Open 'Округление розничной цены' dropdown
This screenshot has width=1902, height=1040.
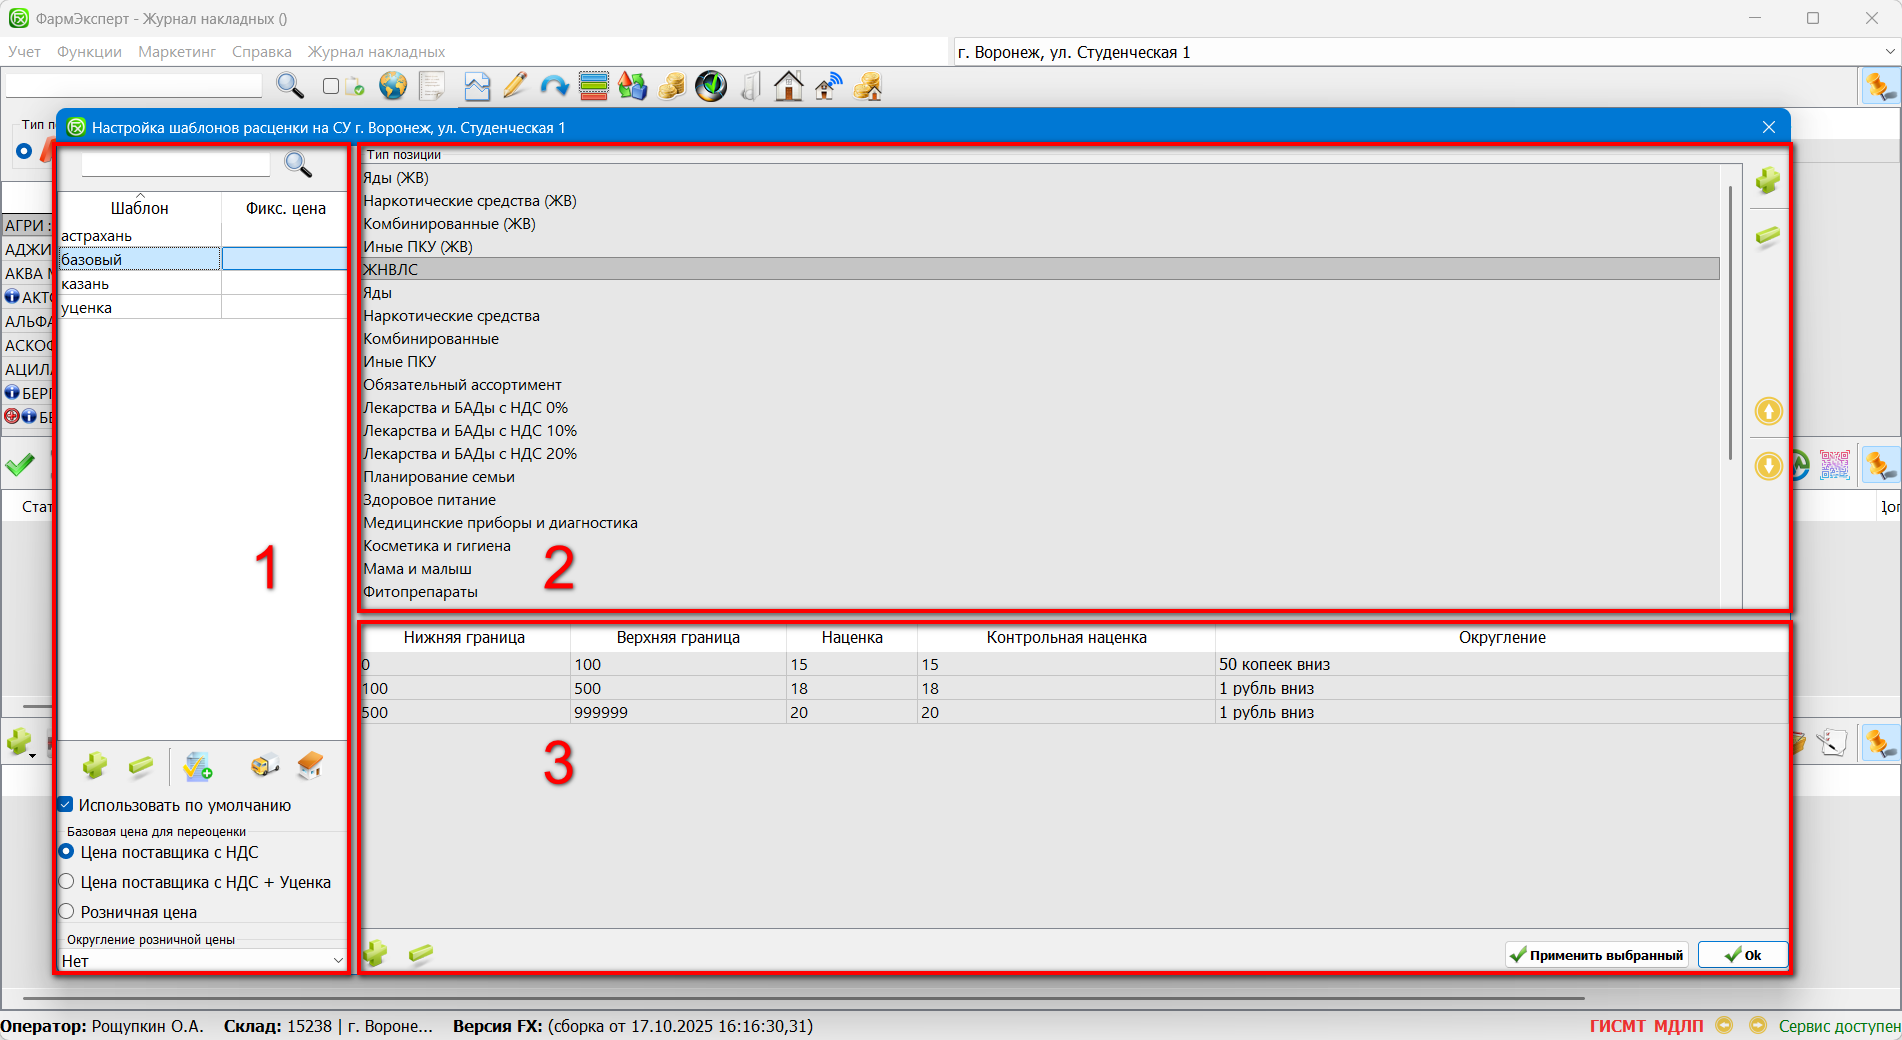(x=202, y=961)
